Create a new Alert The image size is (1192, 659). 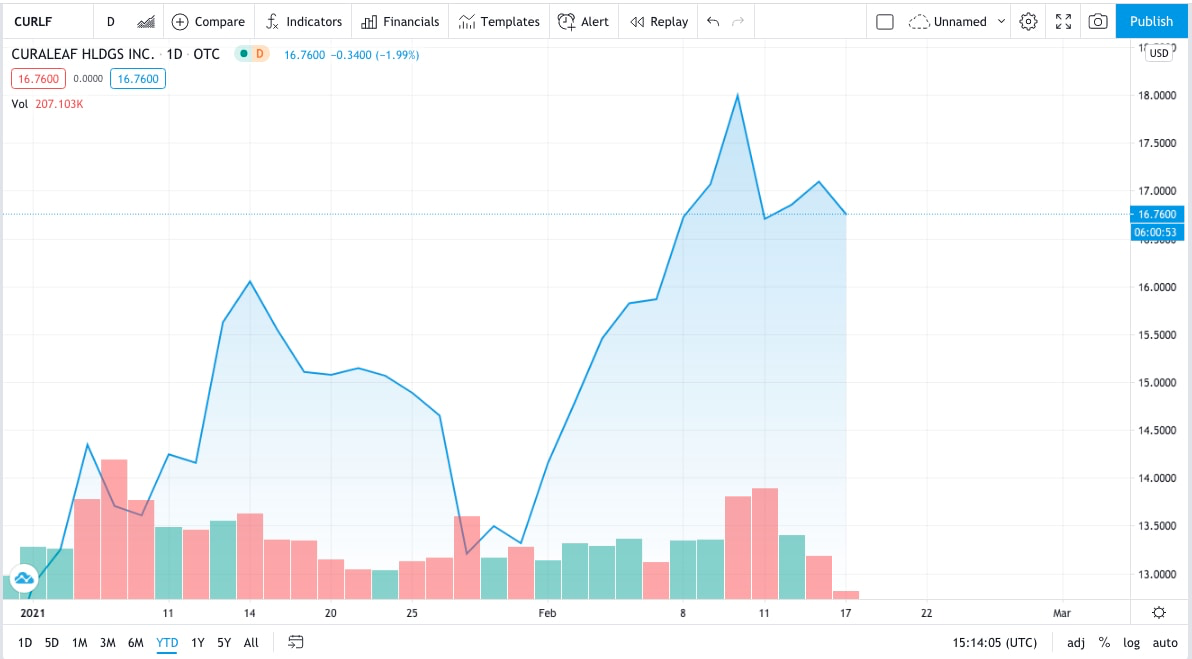(x=583, y=22)
